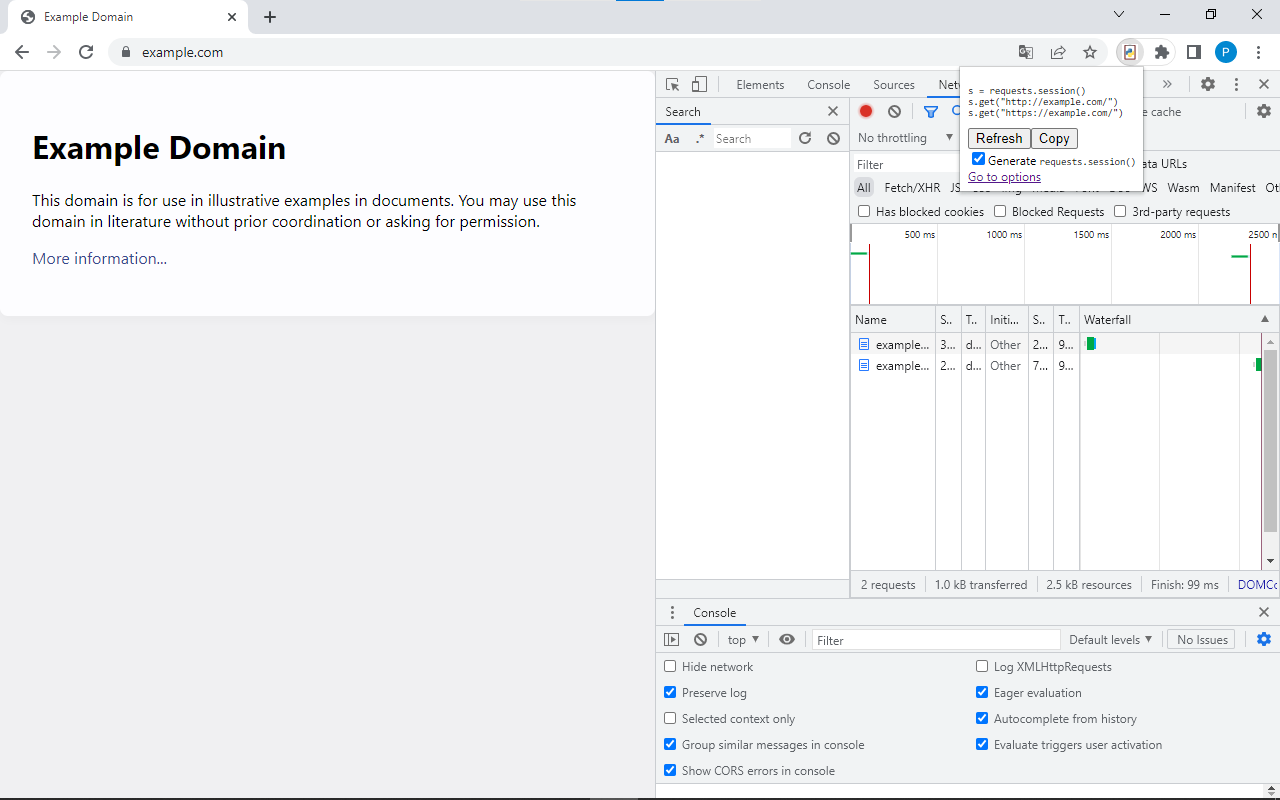Select Console tab in bottom drawer
This screenshot has width=1280, height=800.
pos(715,612)
